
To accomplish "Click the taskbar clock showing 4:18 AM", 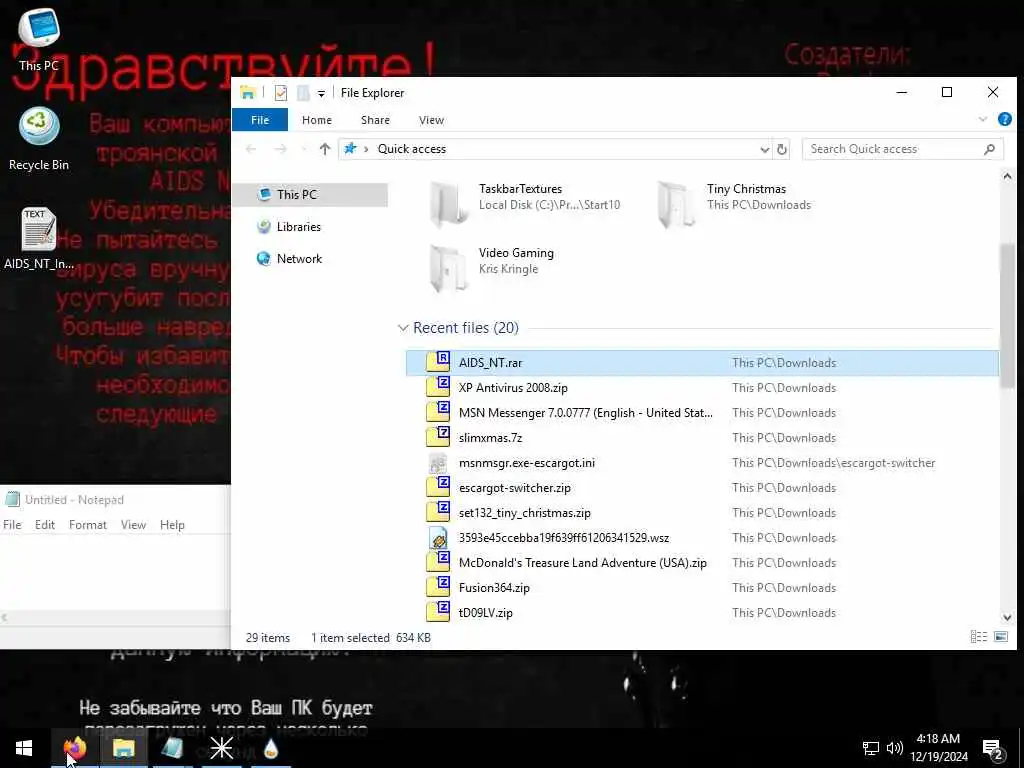I will point(938,748).
